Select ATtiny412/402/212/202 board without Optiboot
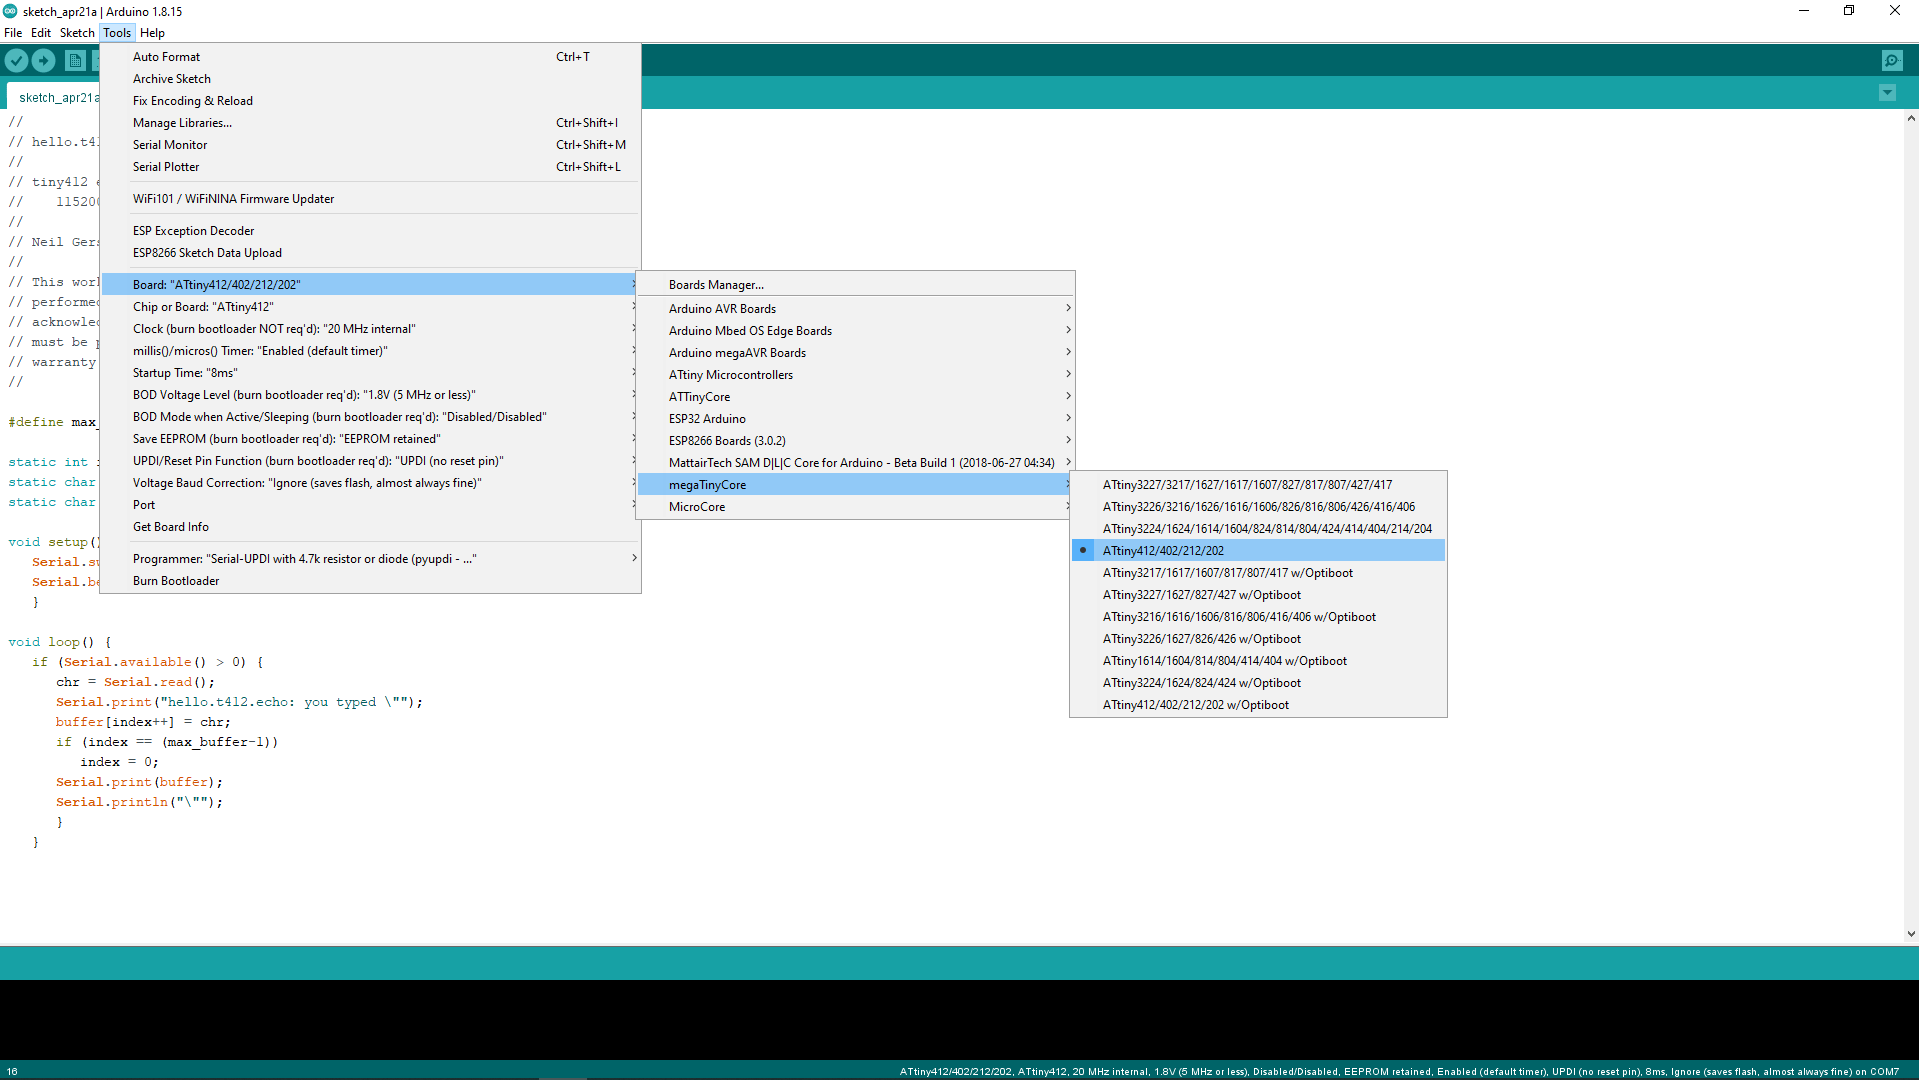Viewport: 1919px width, 1080px height. (1258, 551)
